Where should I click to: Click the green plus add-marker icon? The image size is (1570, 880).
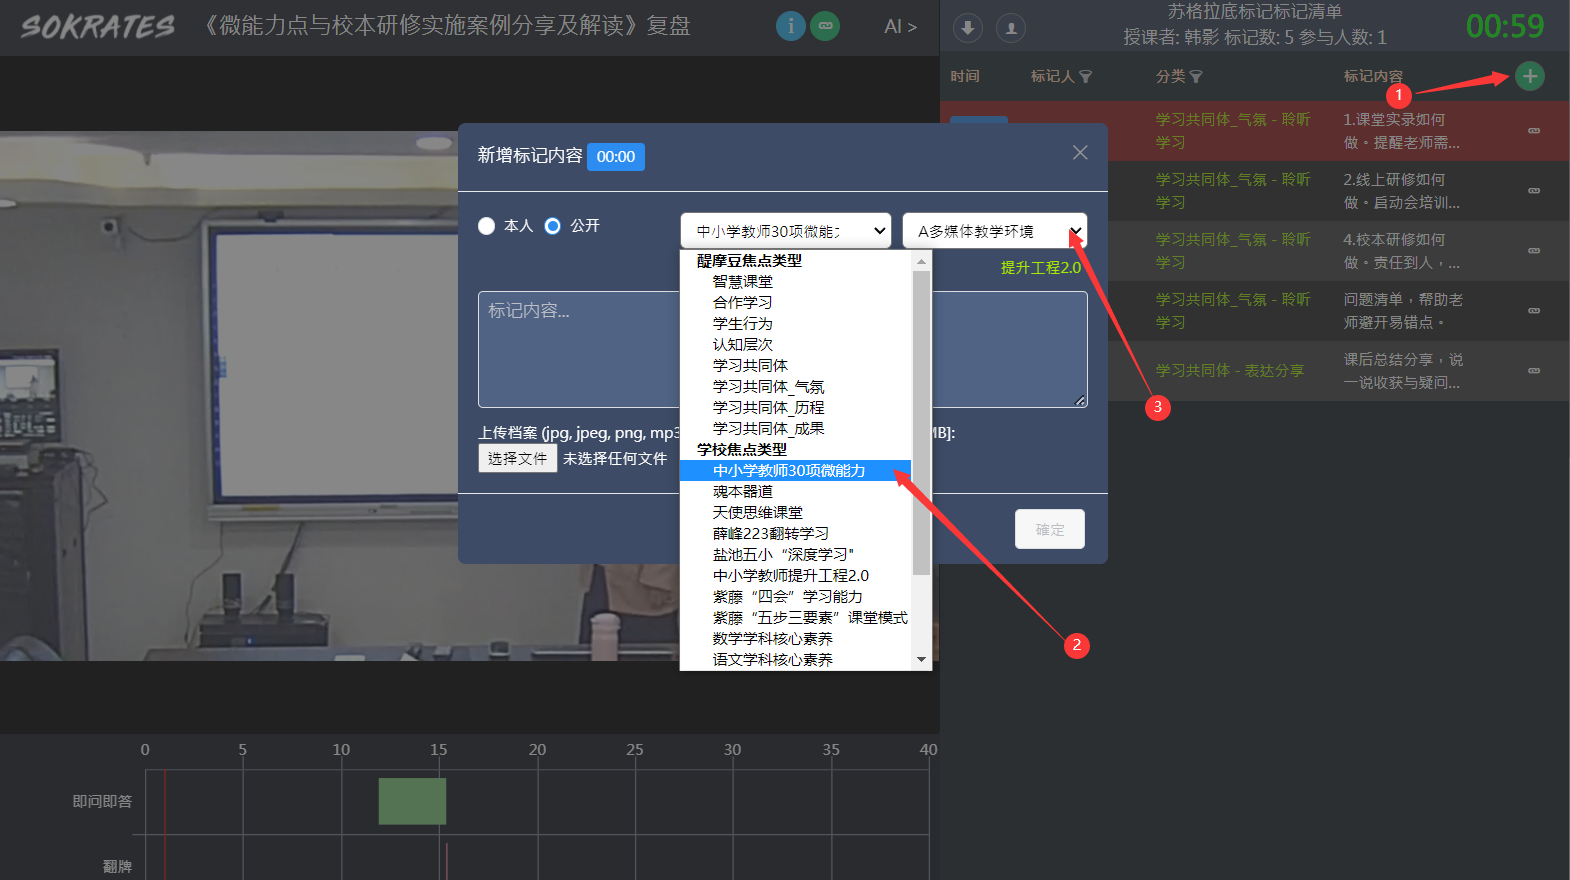point(1529,76)
